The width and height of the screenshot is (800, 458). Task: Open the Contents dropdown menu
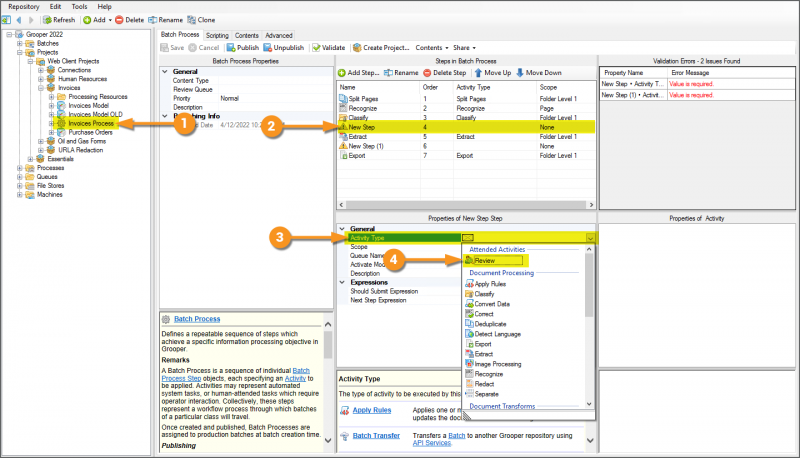(432, 47)
